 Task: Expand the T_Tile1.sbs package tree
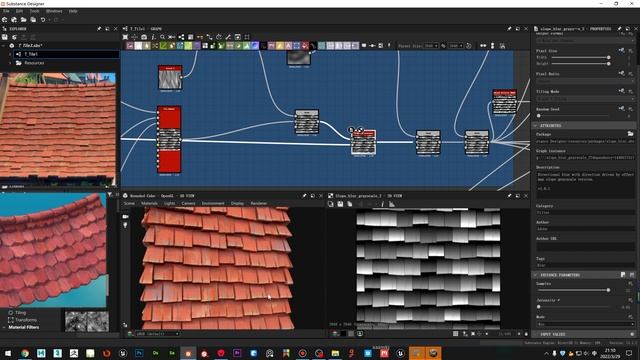click(4, 45)
